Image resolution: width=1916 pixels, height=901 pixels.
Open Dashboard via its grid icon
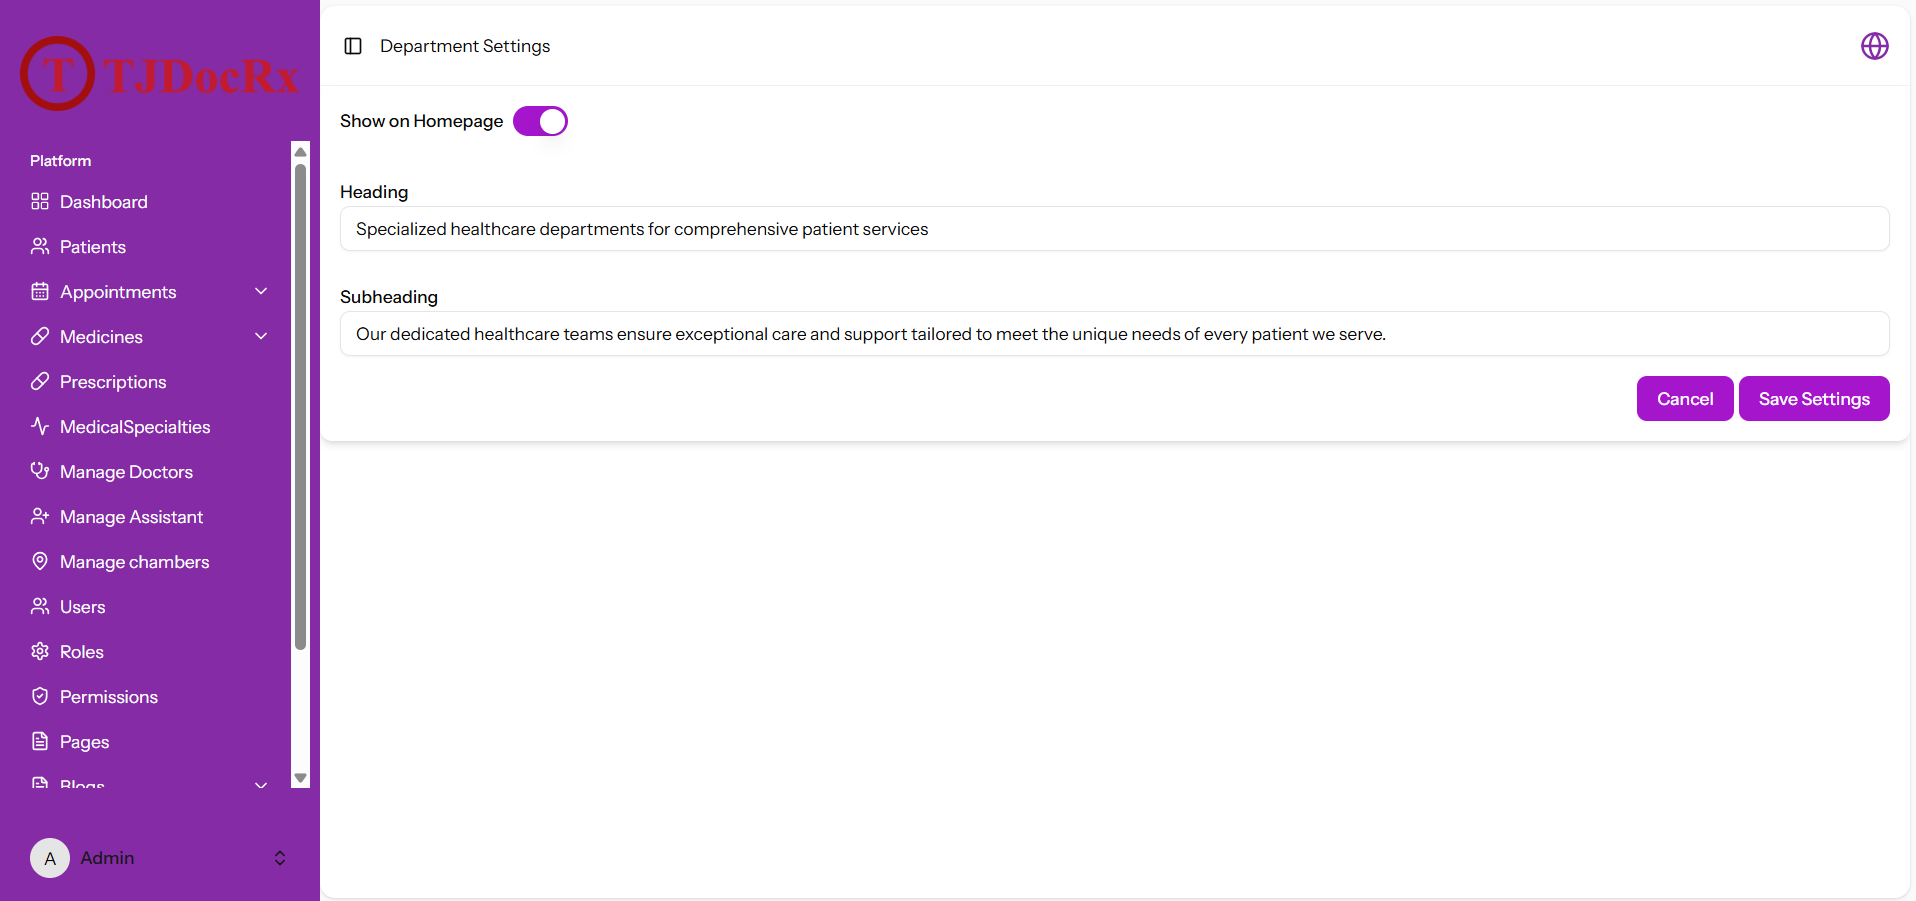[40, 201]
